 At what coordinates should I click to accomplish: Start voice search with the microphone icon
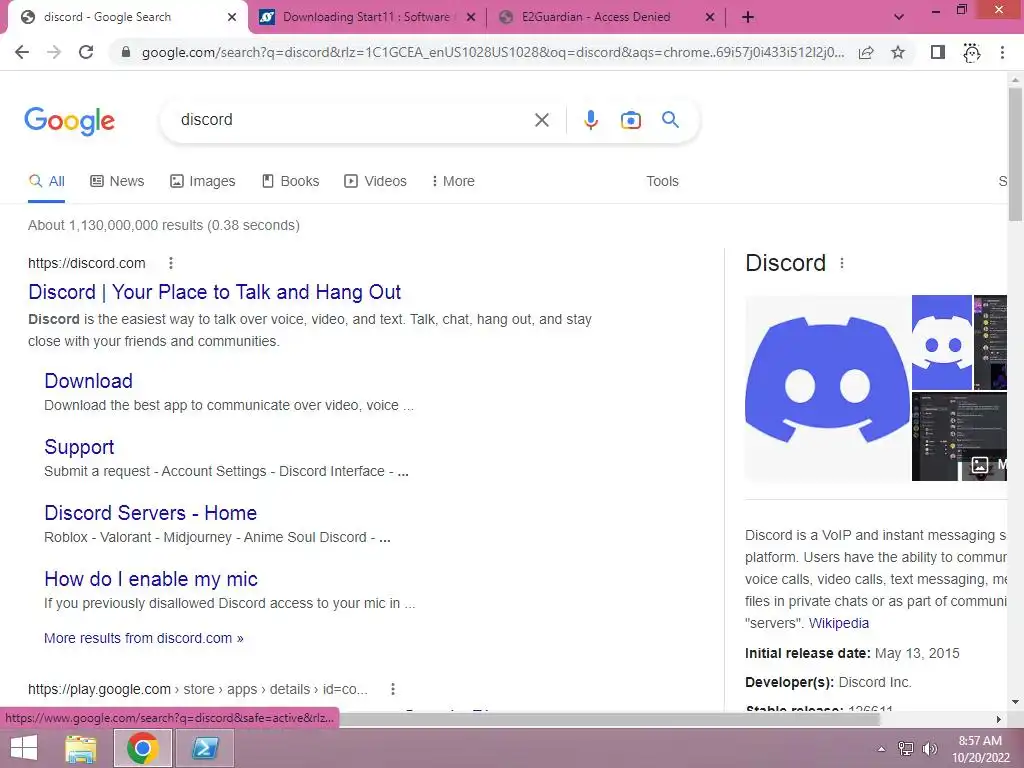point(590,120)
